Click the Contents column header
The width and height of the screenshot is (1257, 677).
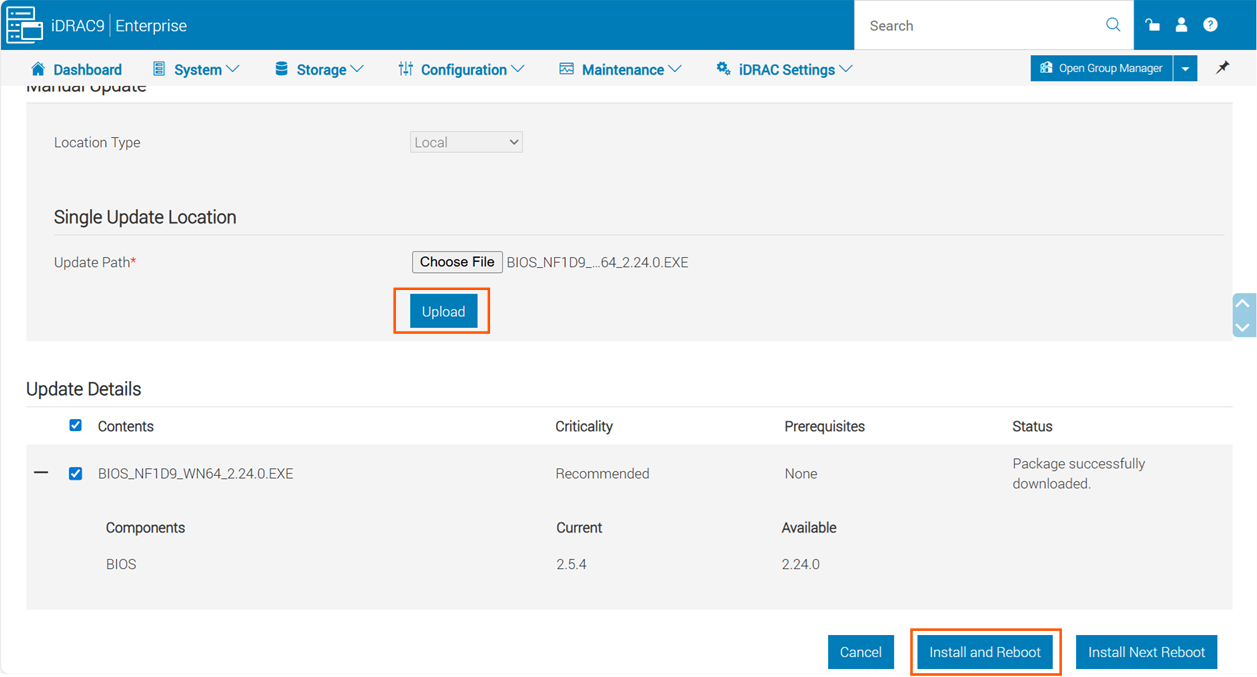coord(126,426)
